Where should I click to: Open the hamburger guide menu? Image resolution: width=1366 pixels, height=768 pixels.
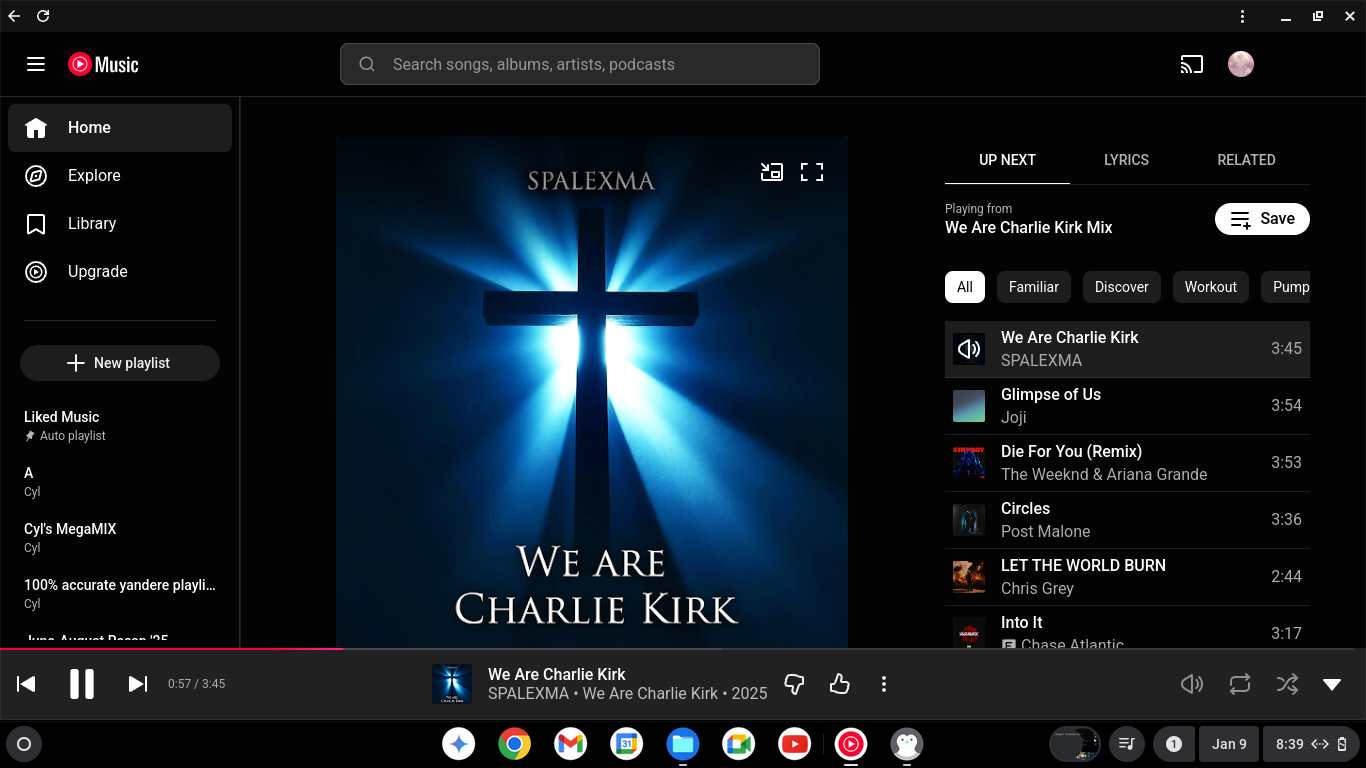coord(36,64)
